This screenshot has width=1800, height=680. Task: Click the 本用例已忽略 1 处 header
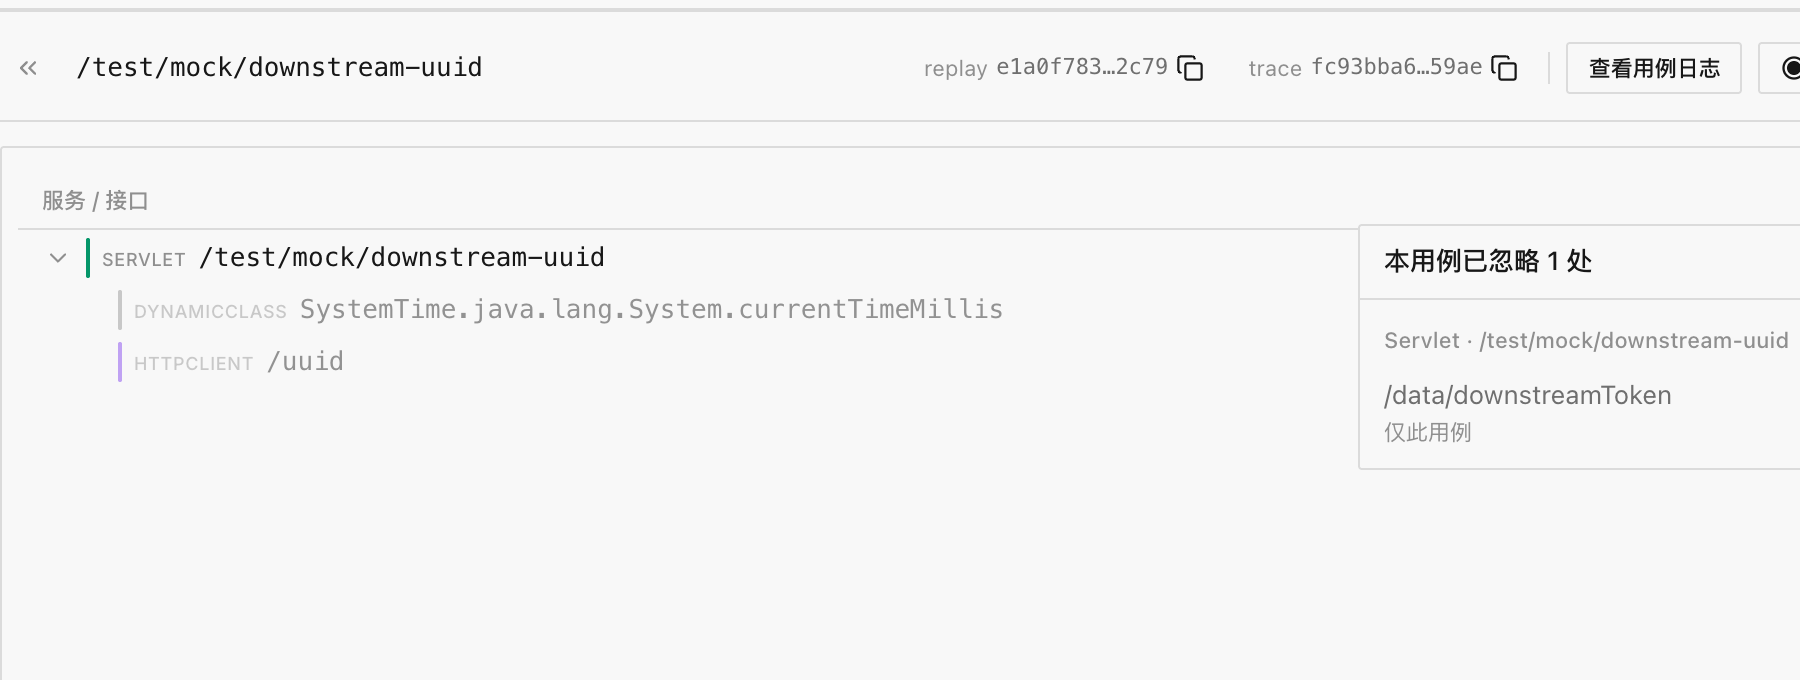(x=1487, y=261)
